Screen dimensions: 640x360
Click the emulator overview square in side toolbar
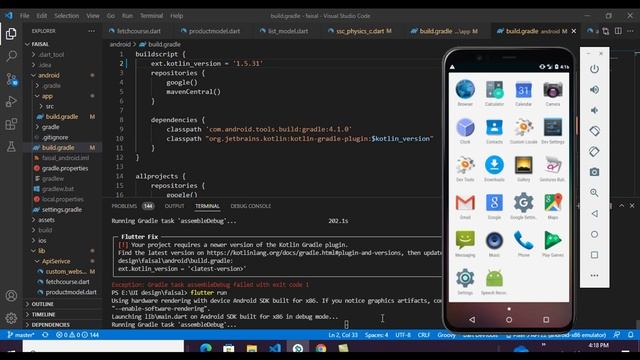pos(594,255)
